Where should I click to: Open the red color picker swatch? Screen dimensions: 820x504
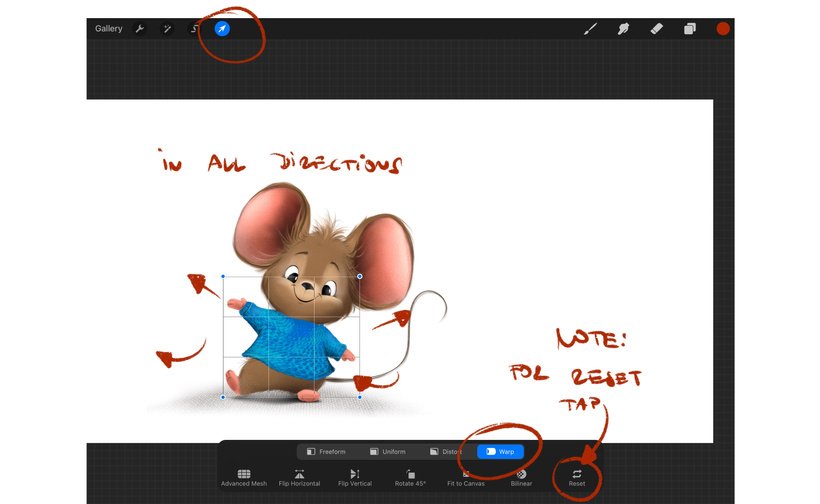(x=723, y=29)
